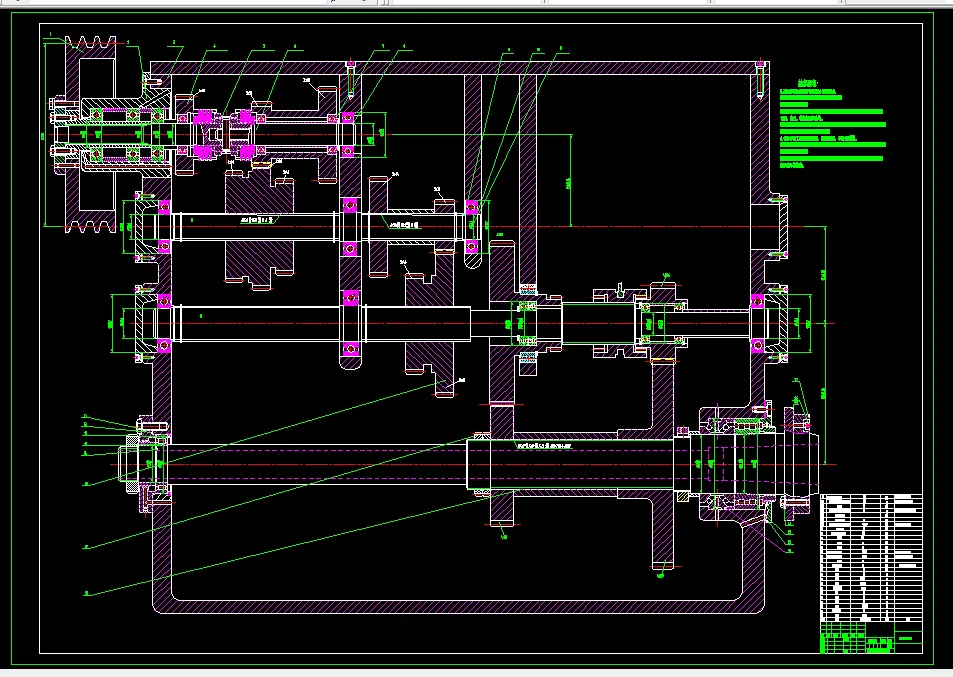Screen dimensions: 953x677
Task: Click the green title block in the drawing corner
Action: click(871, 638)
